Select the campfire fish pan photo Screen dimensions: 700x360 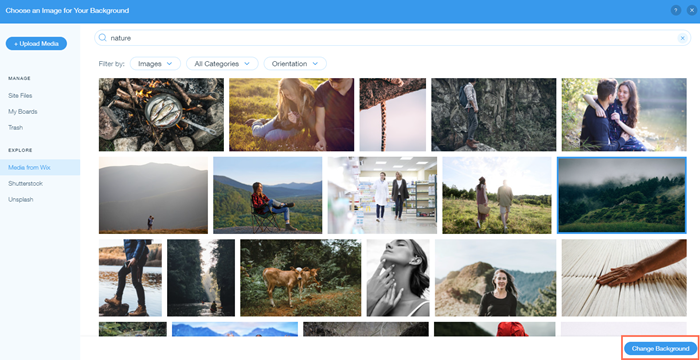(161, 115)
